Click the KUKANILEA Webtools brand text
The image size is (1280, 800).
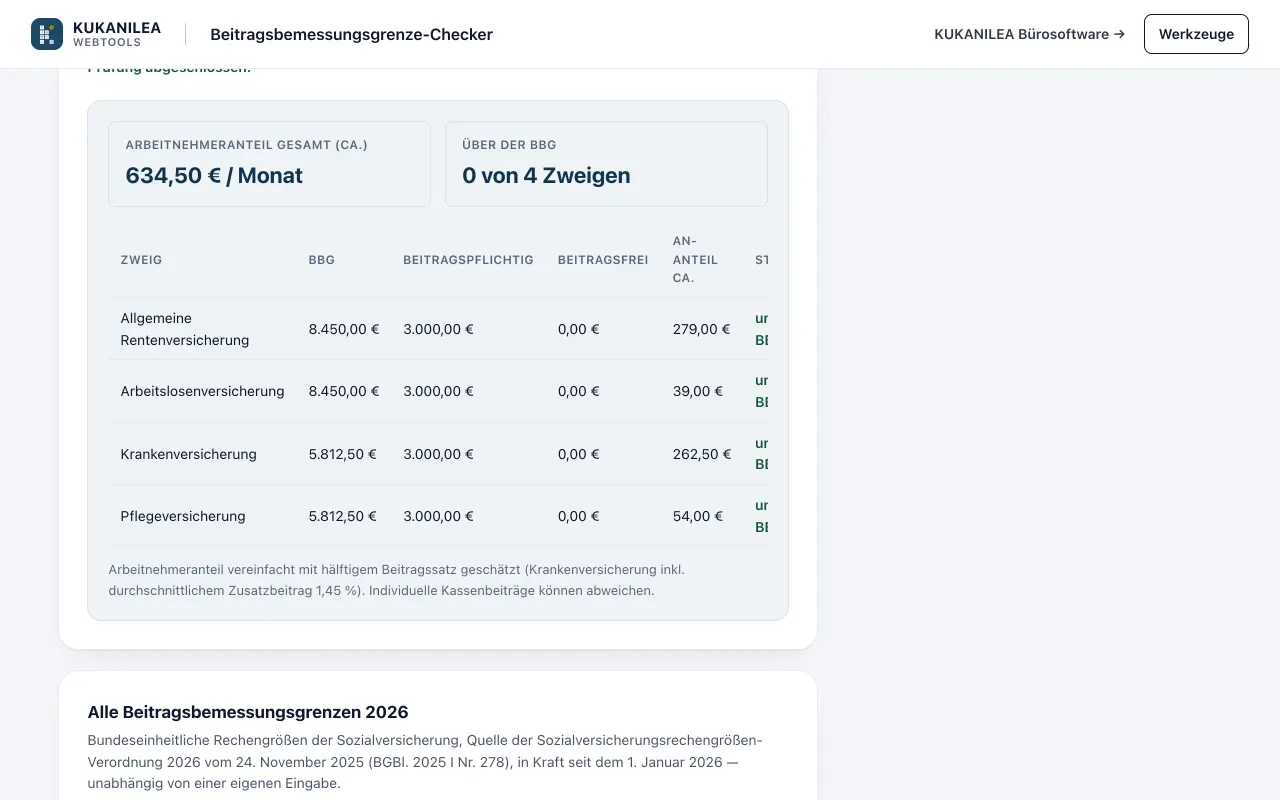click(x=117, y=34)
